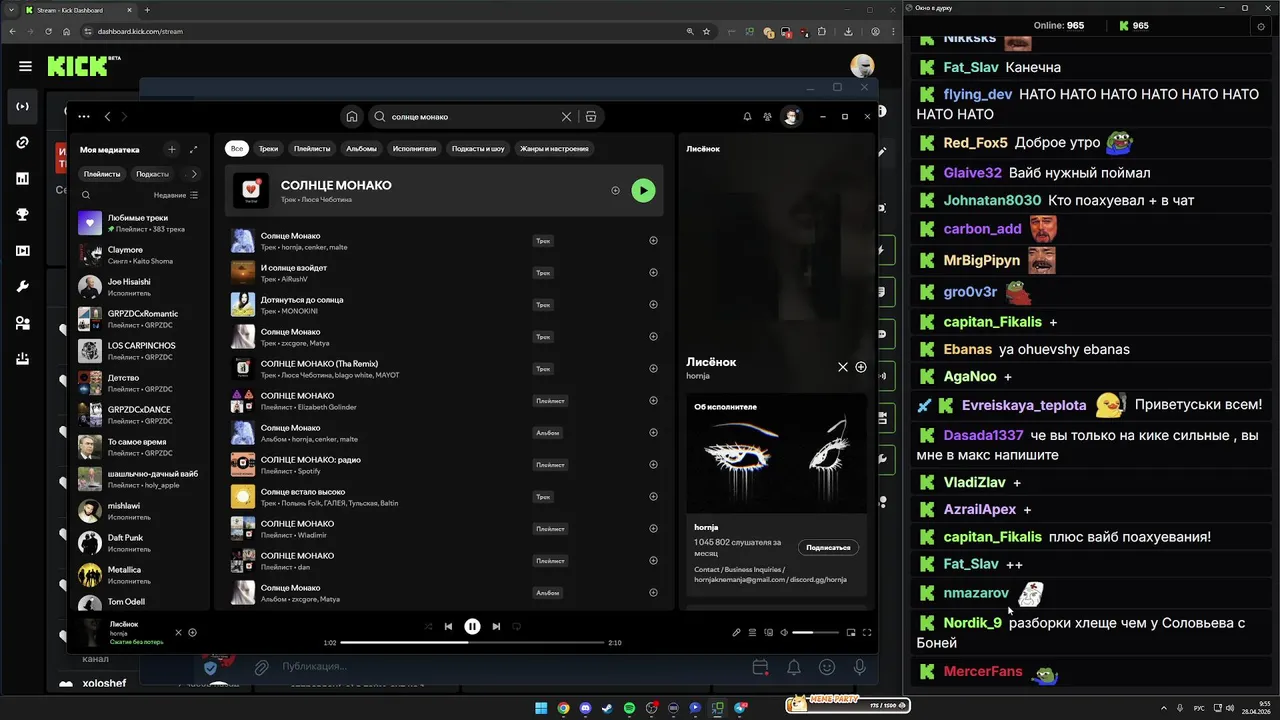Open hornja artist image card

pos(777,454)
